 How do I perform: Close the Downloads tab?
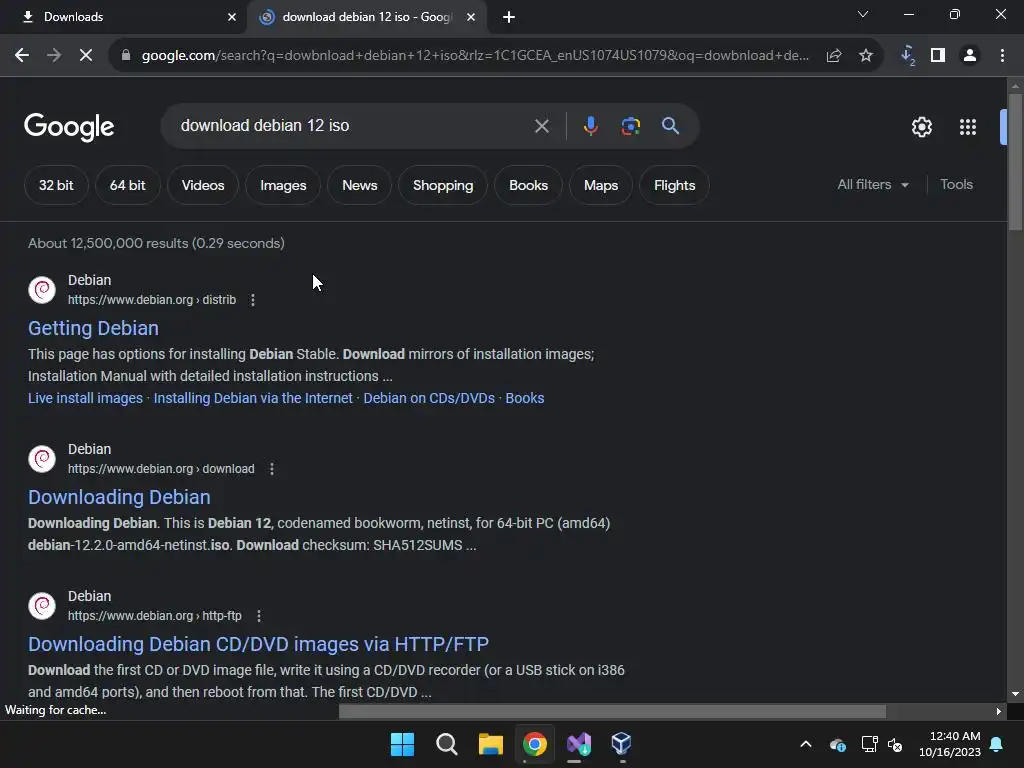[x=232, y=17]
